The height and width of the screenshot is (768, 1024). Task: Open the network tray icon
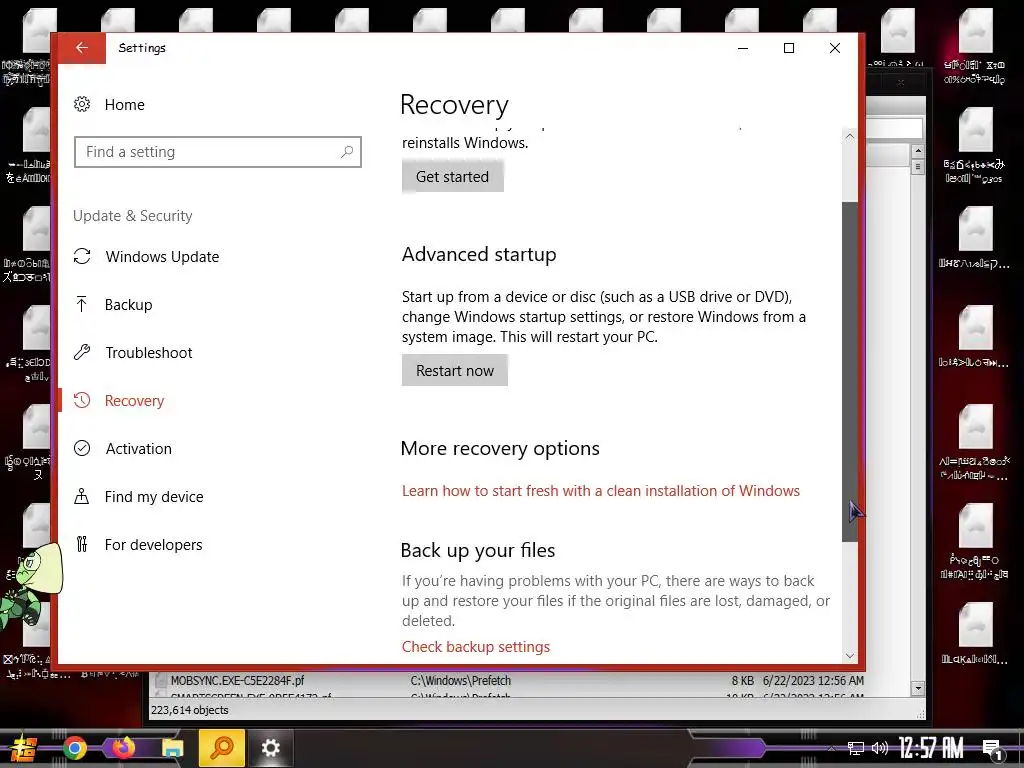point(856,748)
